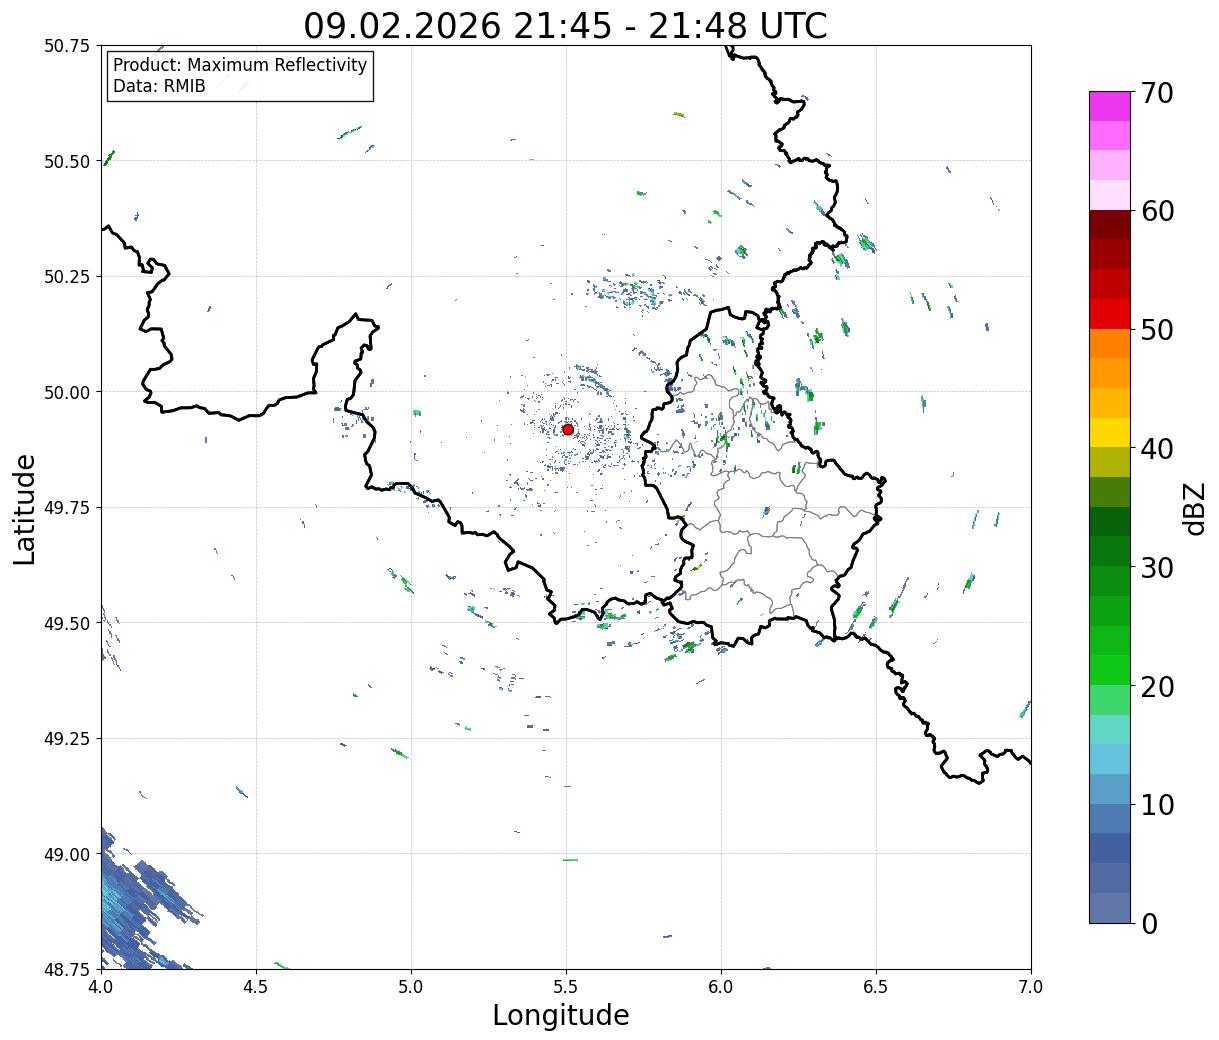Click the dBZ colorbar label
The height and width of the screenshot is (1040, 1219).
coord(1194,508)
